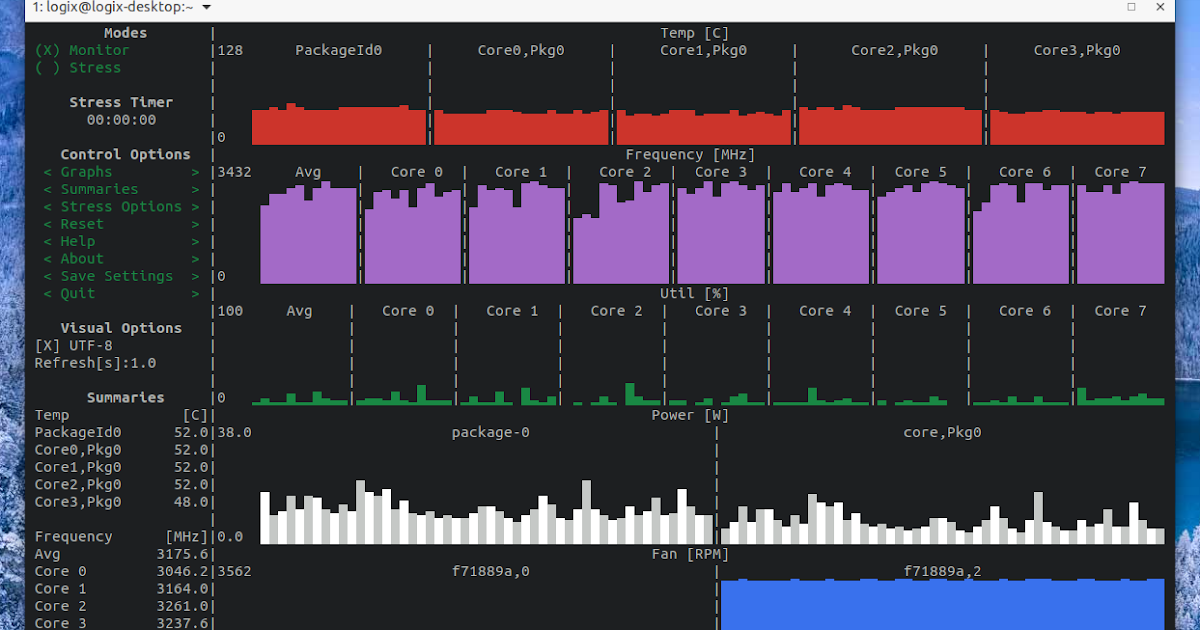
Task: Click the Reset control option
Action: 79,223
